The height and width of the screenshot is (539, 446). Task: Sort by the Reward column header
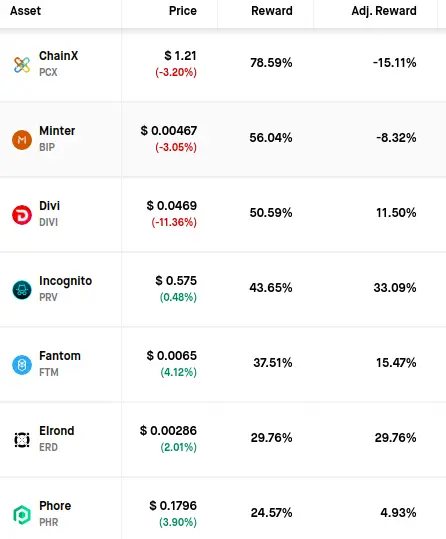click(x=272, y=11)
